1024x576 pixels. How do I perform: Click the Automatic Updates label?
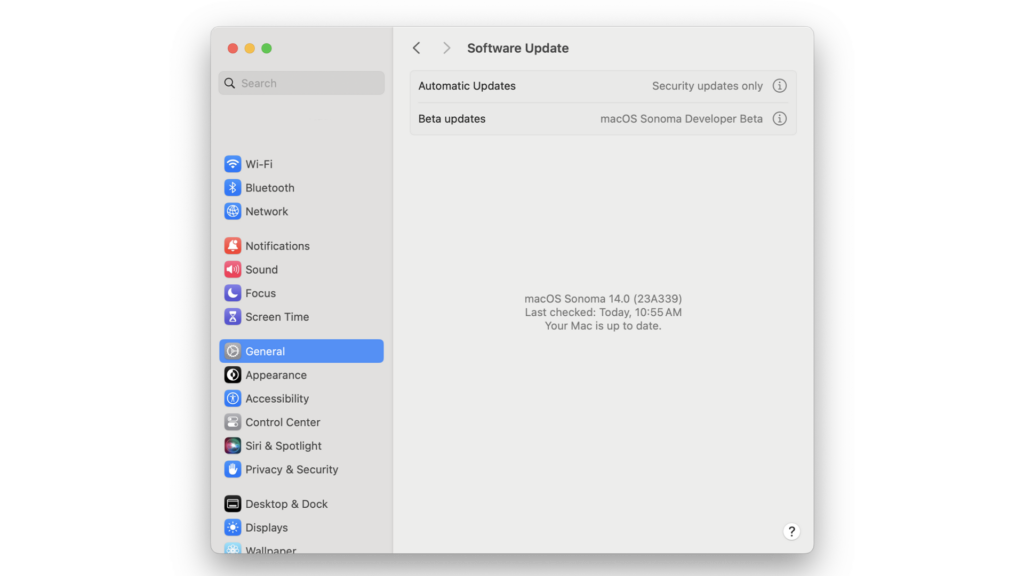[467, 86]
